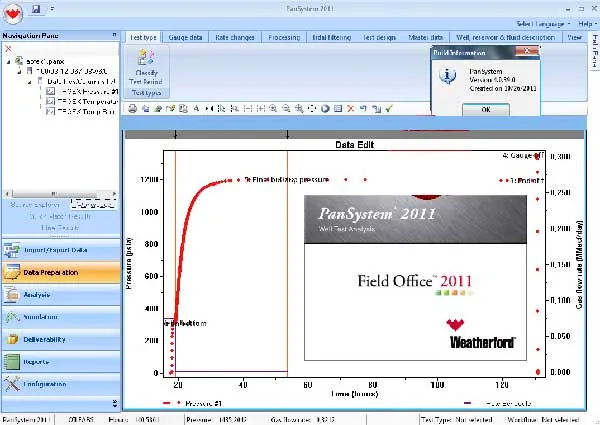The width and height of the screenshot is (600, 425).
Task: Switch to the Tidal filtering tab
Action: tap(331, 37)
